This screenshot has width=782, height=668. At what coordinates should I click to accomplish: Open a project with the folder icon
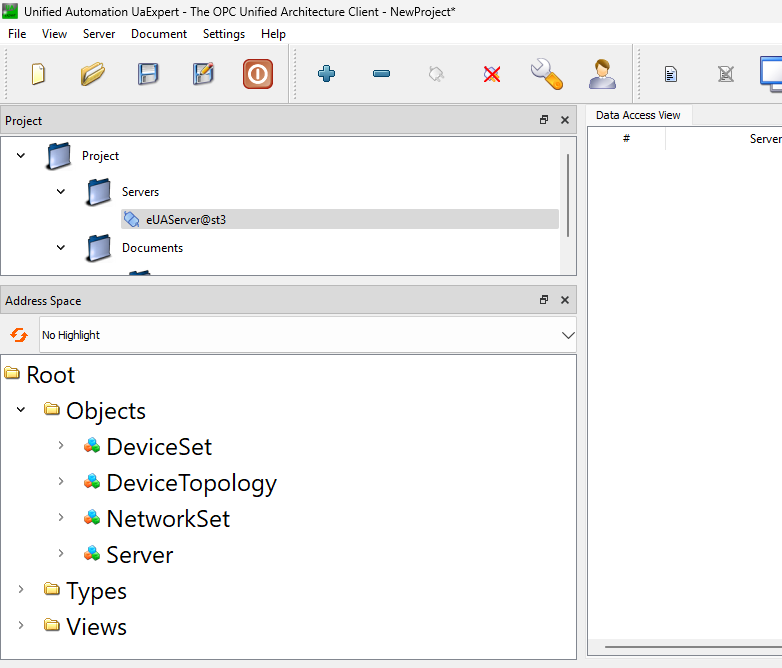tap(93, 74)
